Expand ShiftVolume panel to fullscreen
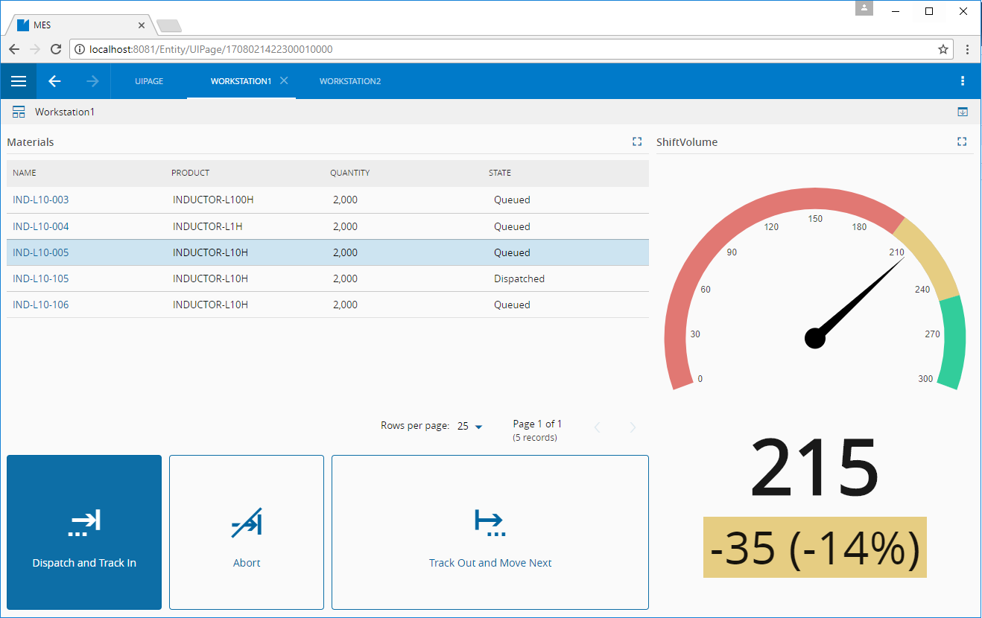 (961, 142)
